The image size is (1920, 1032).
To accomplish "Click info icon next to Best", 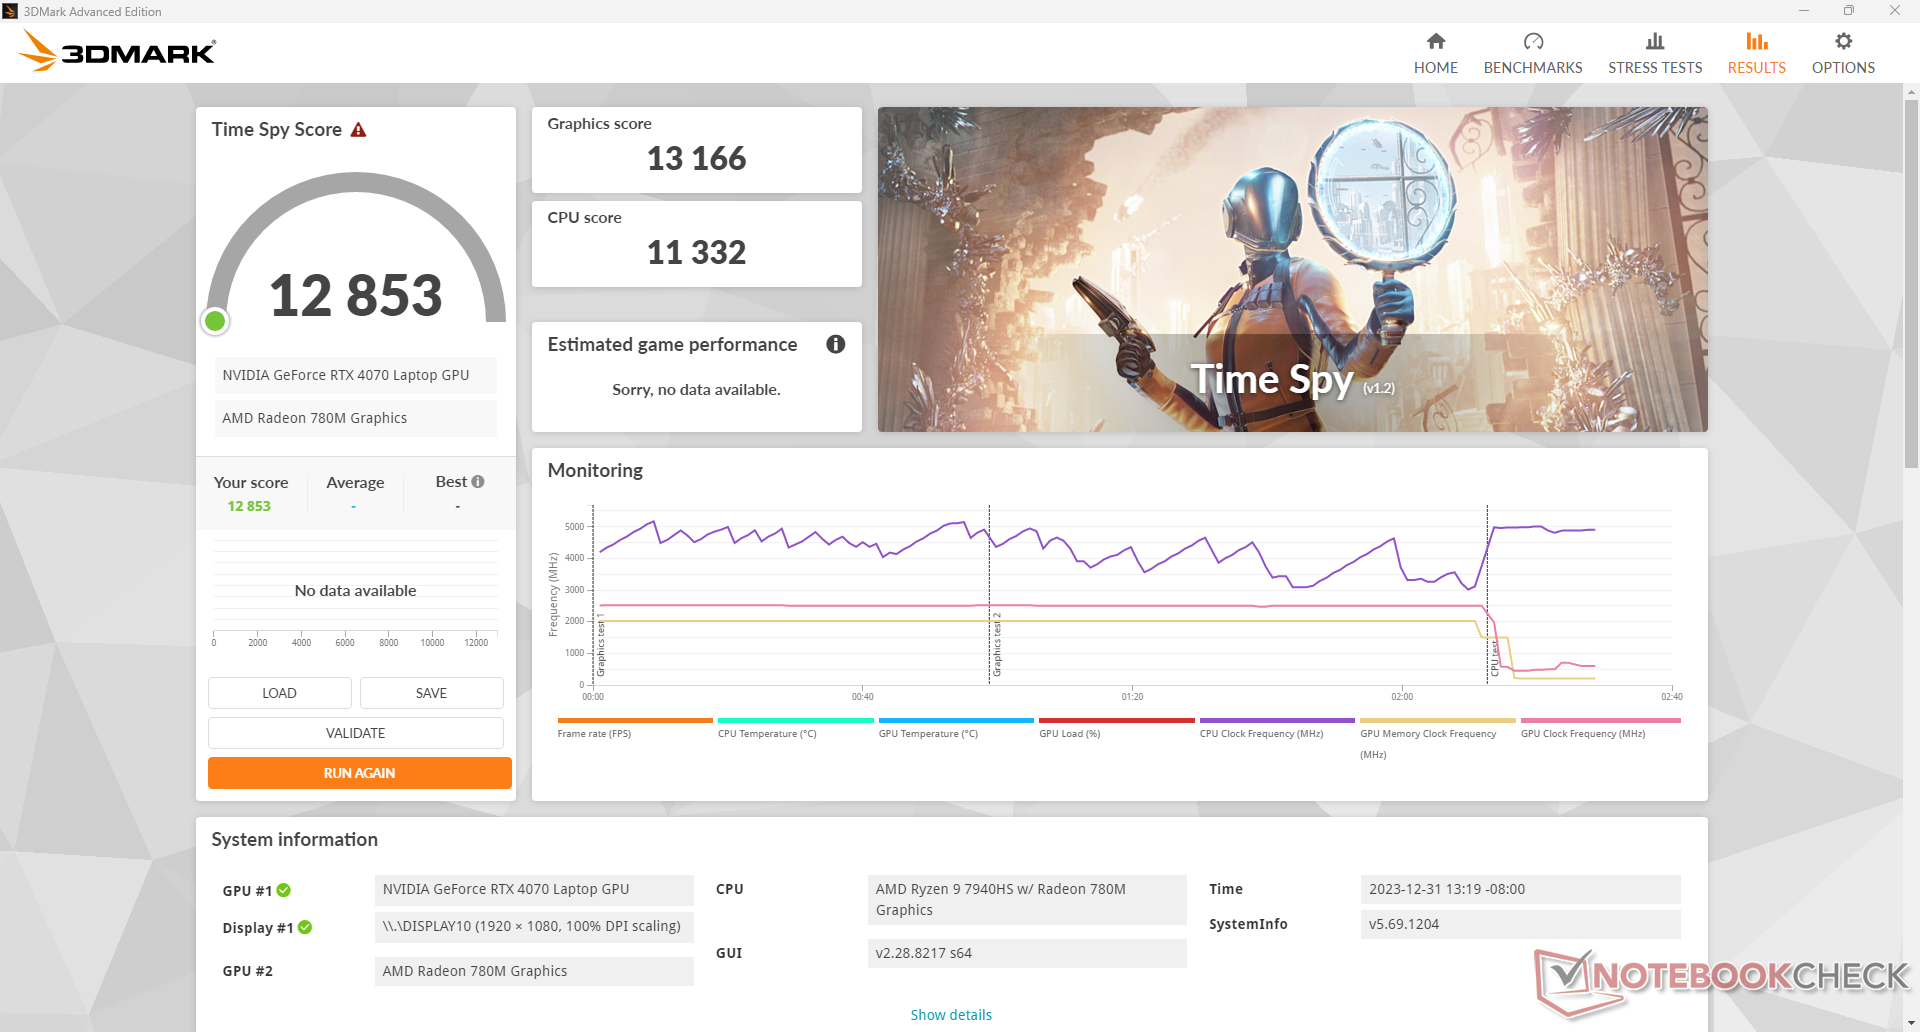I will tap(478, 482).
